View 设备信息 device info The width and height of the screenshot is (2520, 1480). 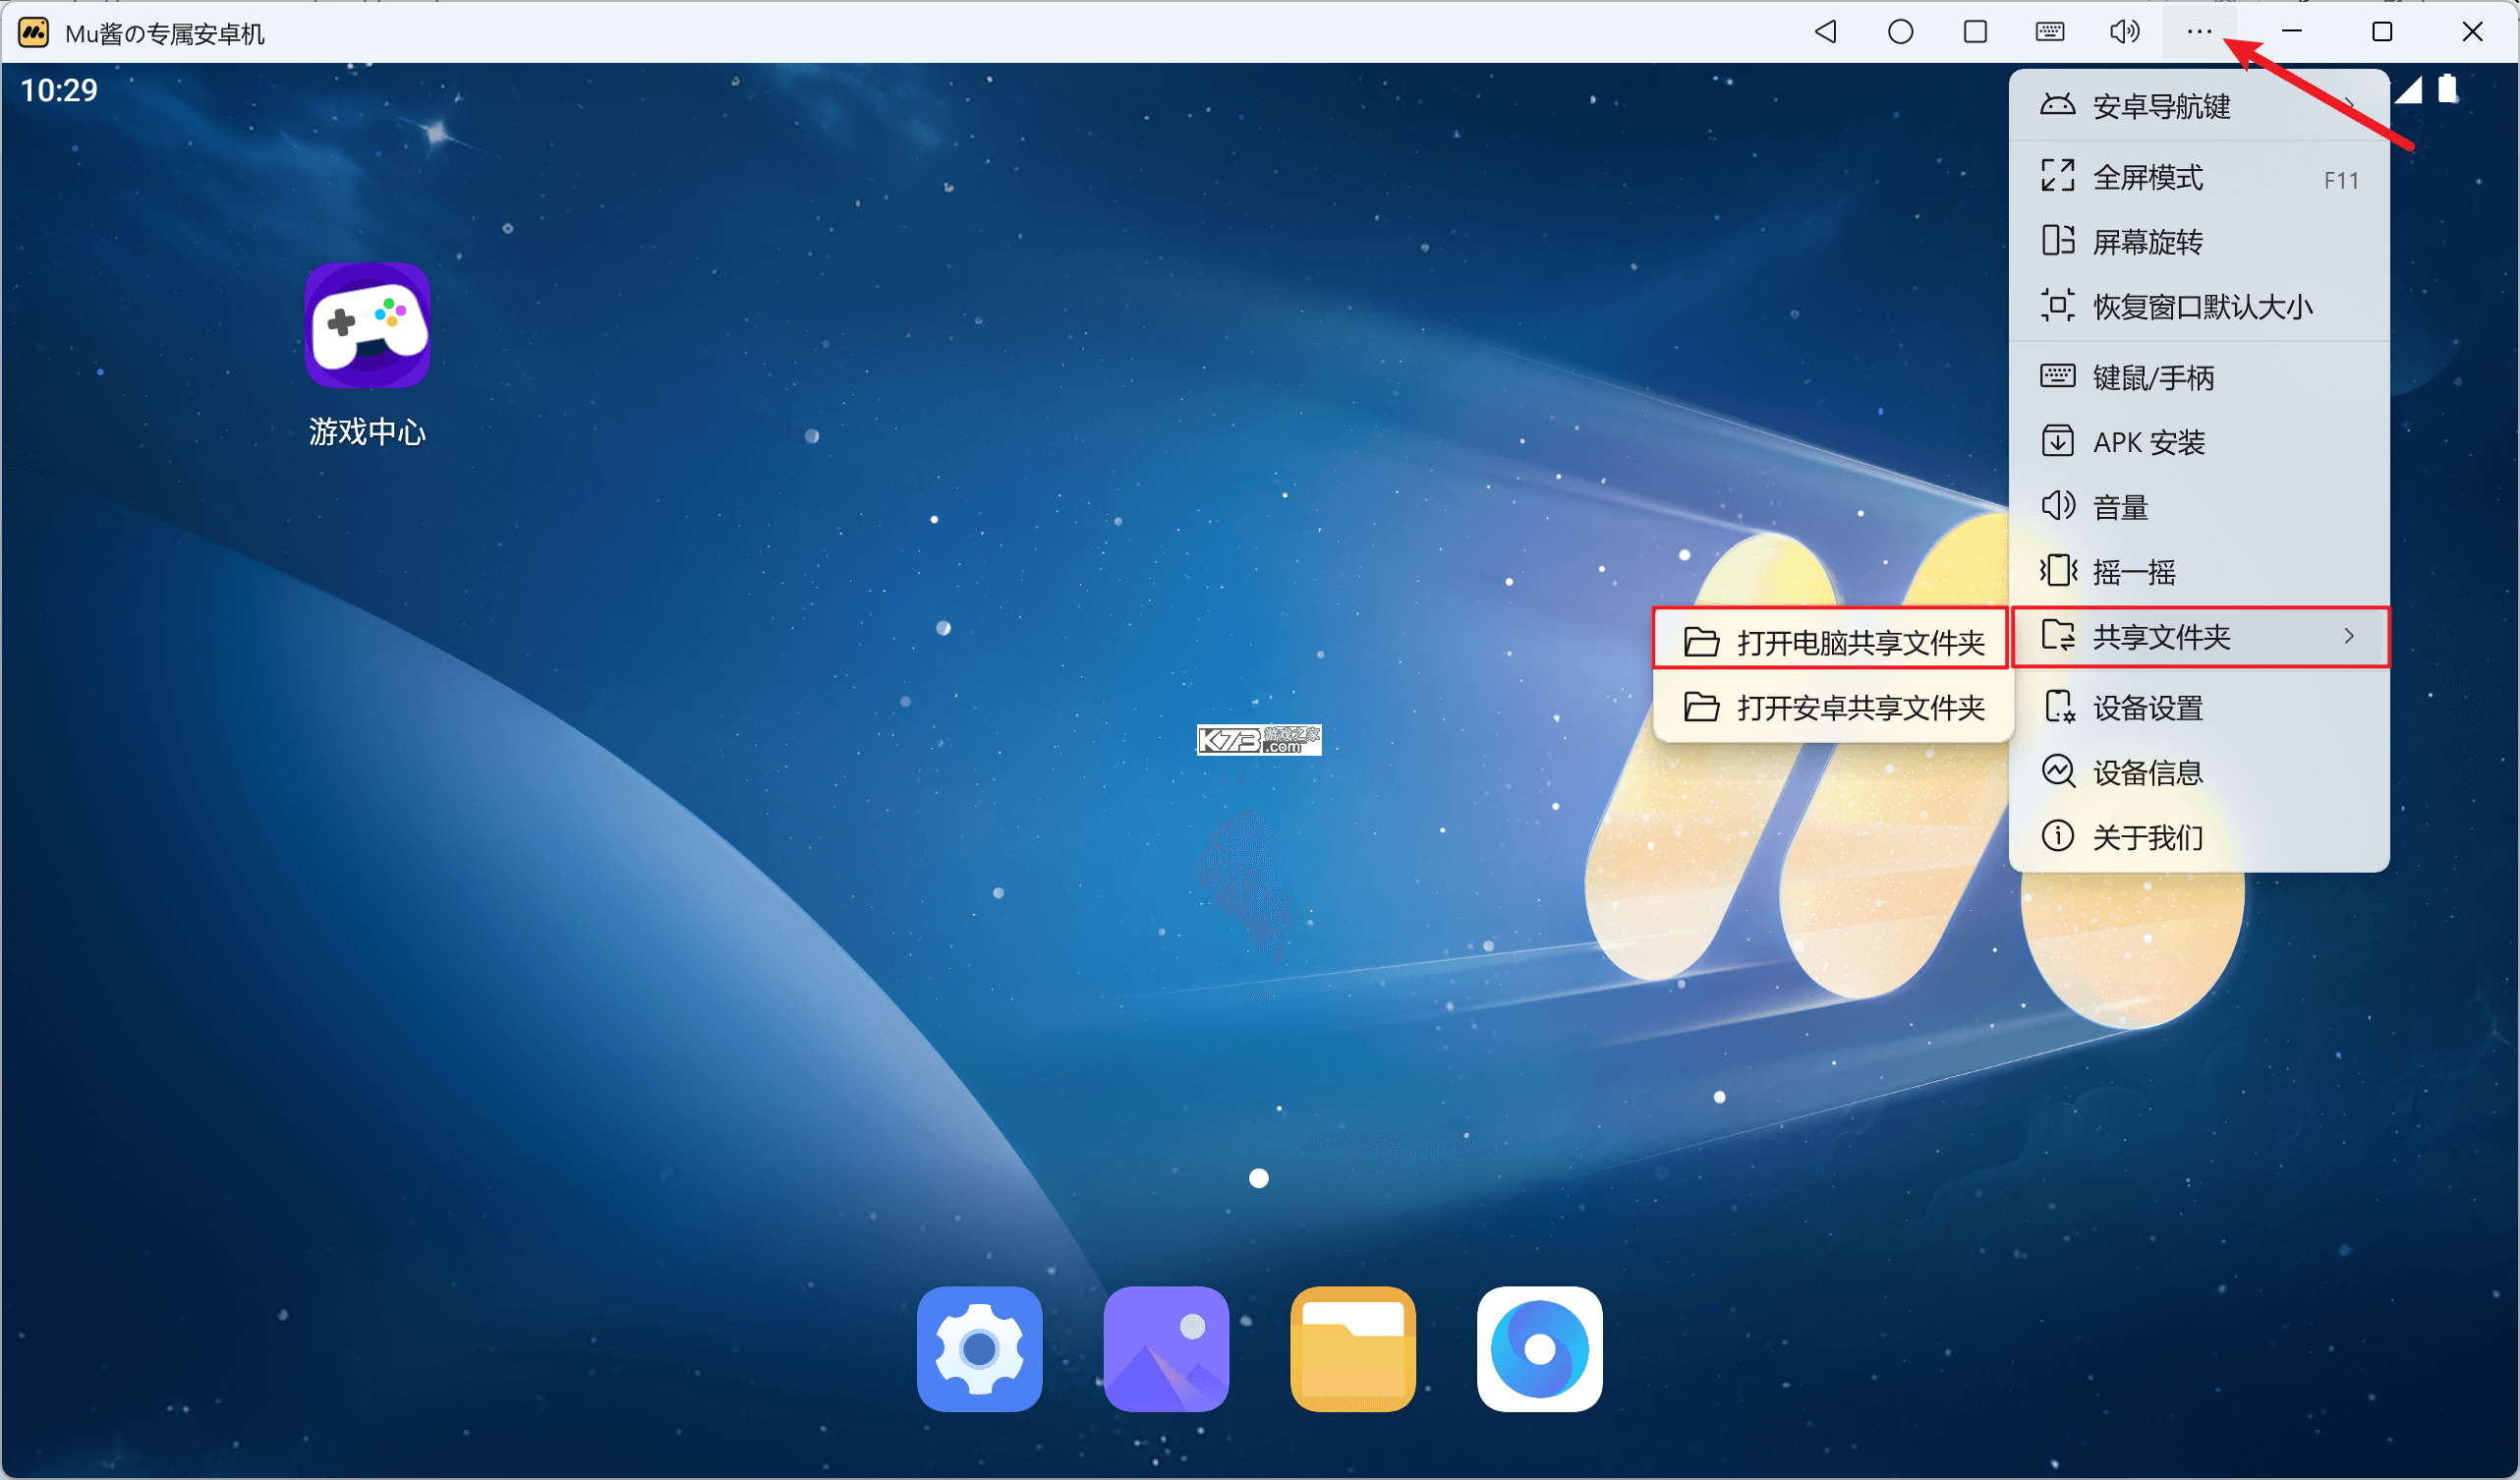pos(2199,771)
